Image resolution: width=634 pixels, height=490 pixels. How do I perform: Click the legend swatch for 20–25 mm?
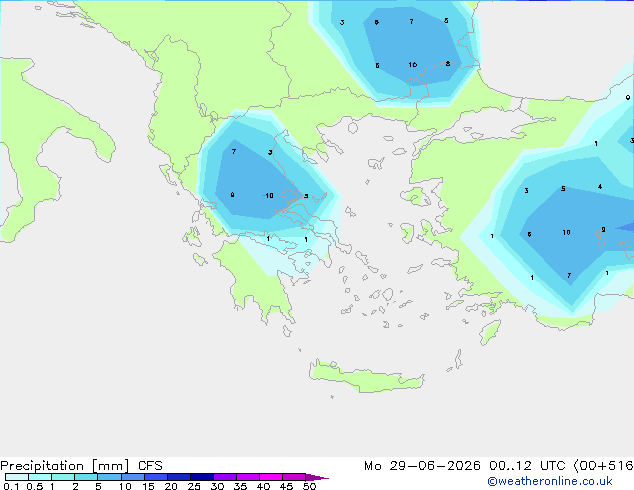click(x=178, y=477)
